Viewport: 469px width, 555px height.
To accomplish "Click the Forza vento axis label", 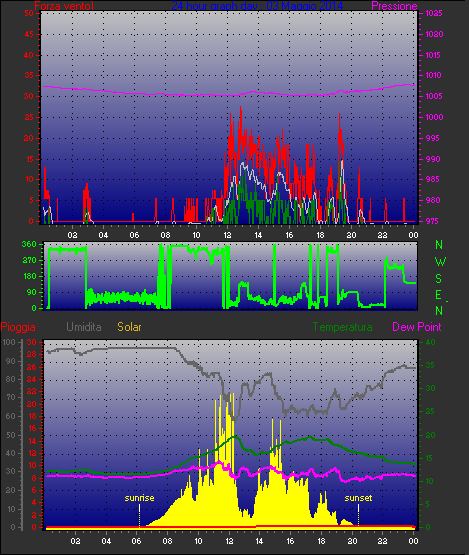I will pos(64,6).
